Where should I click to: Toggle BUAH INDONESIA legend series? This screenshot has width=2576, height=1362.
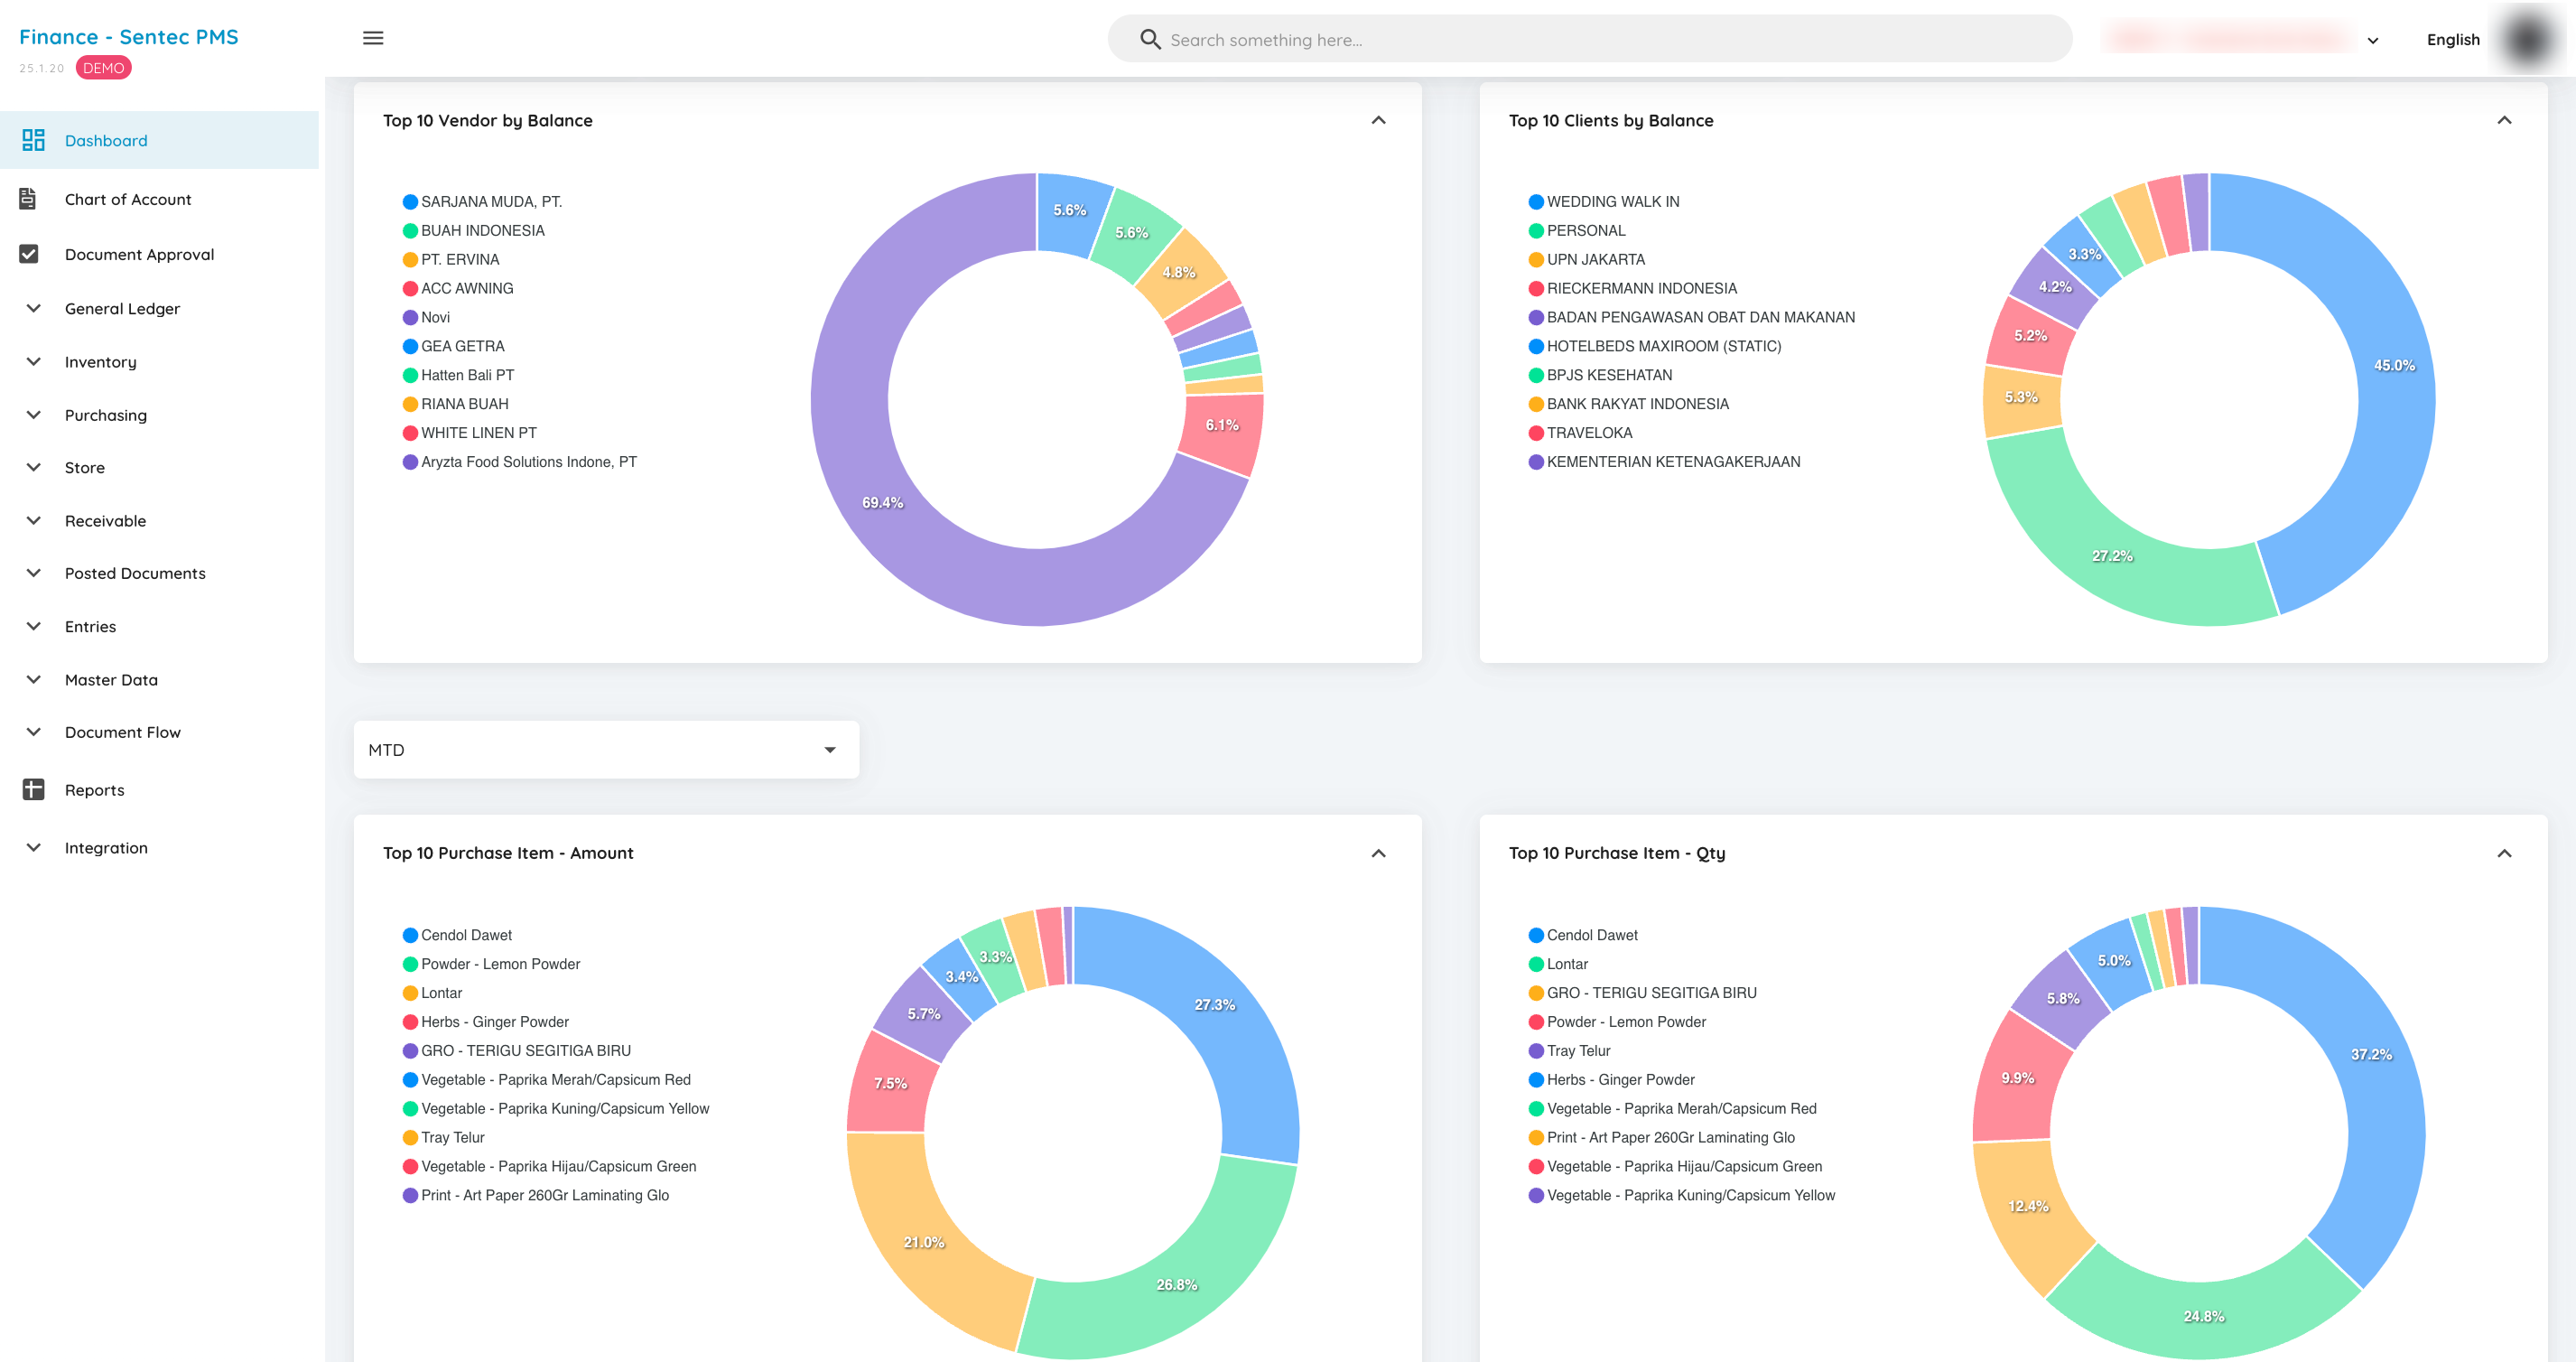473,231
